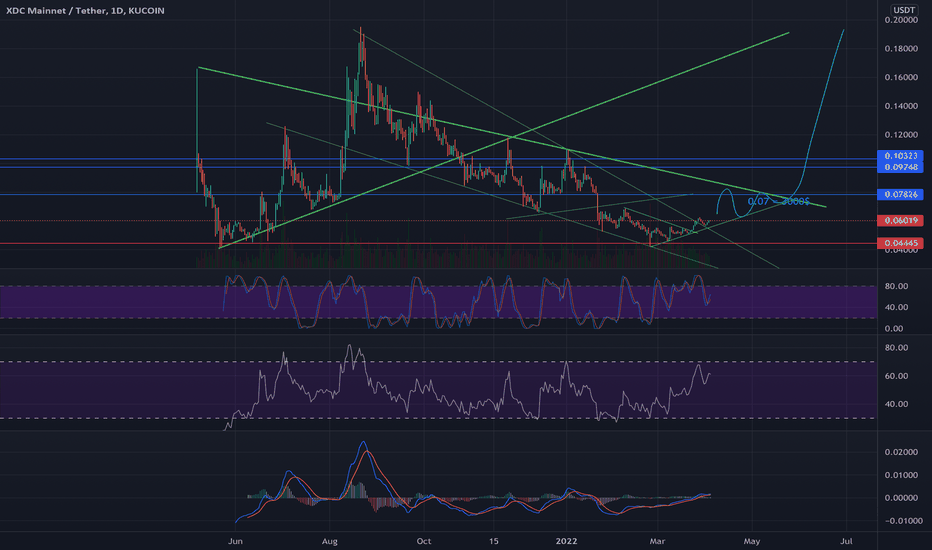Click the Aug date on time axis
The width and height of the screenshot is (932, 550).
(x=329, y=541)
